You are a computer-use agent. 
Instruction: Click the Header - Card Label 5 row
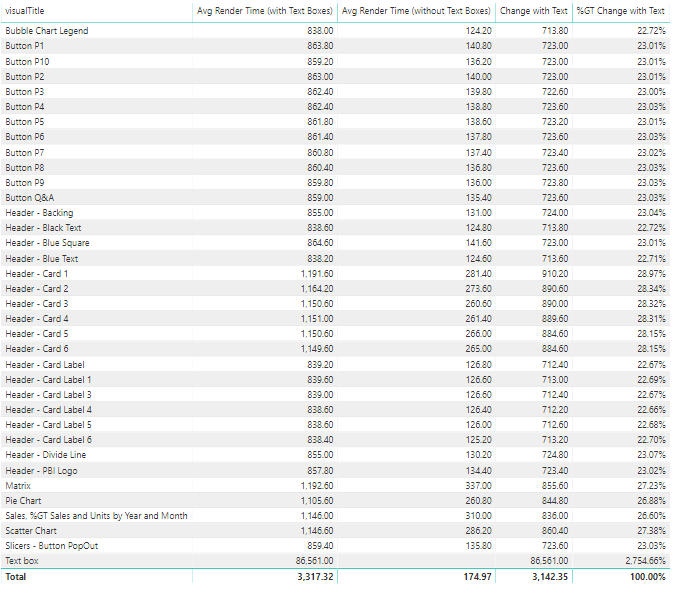point(335,425)
